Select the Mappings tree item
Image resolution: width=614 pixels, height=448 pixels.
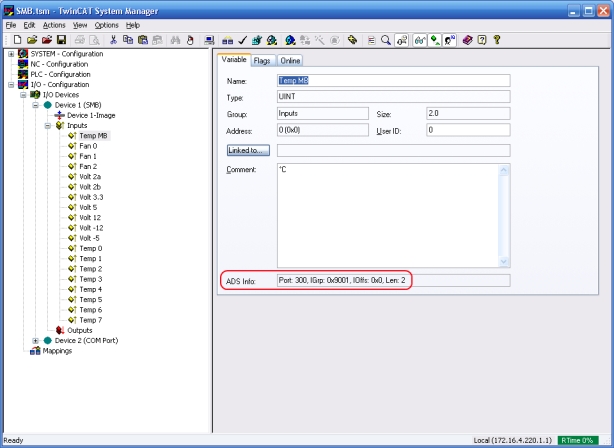[57, 351]
